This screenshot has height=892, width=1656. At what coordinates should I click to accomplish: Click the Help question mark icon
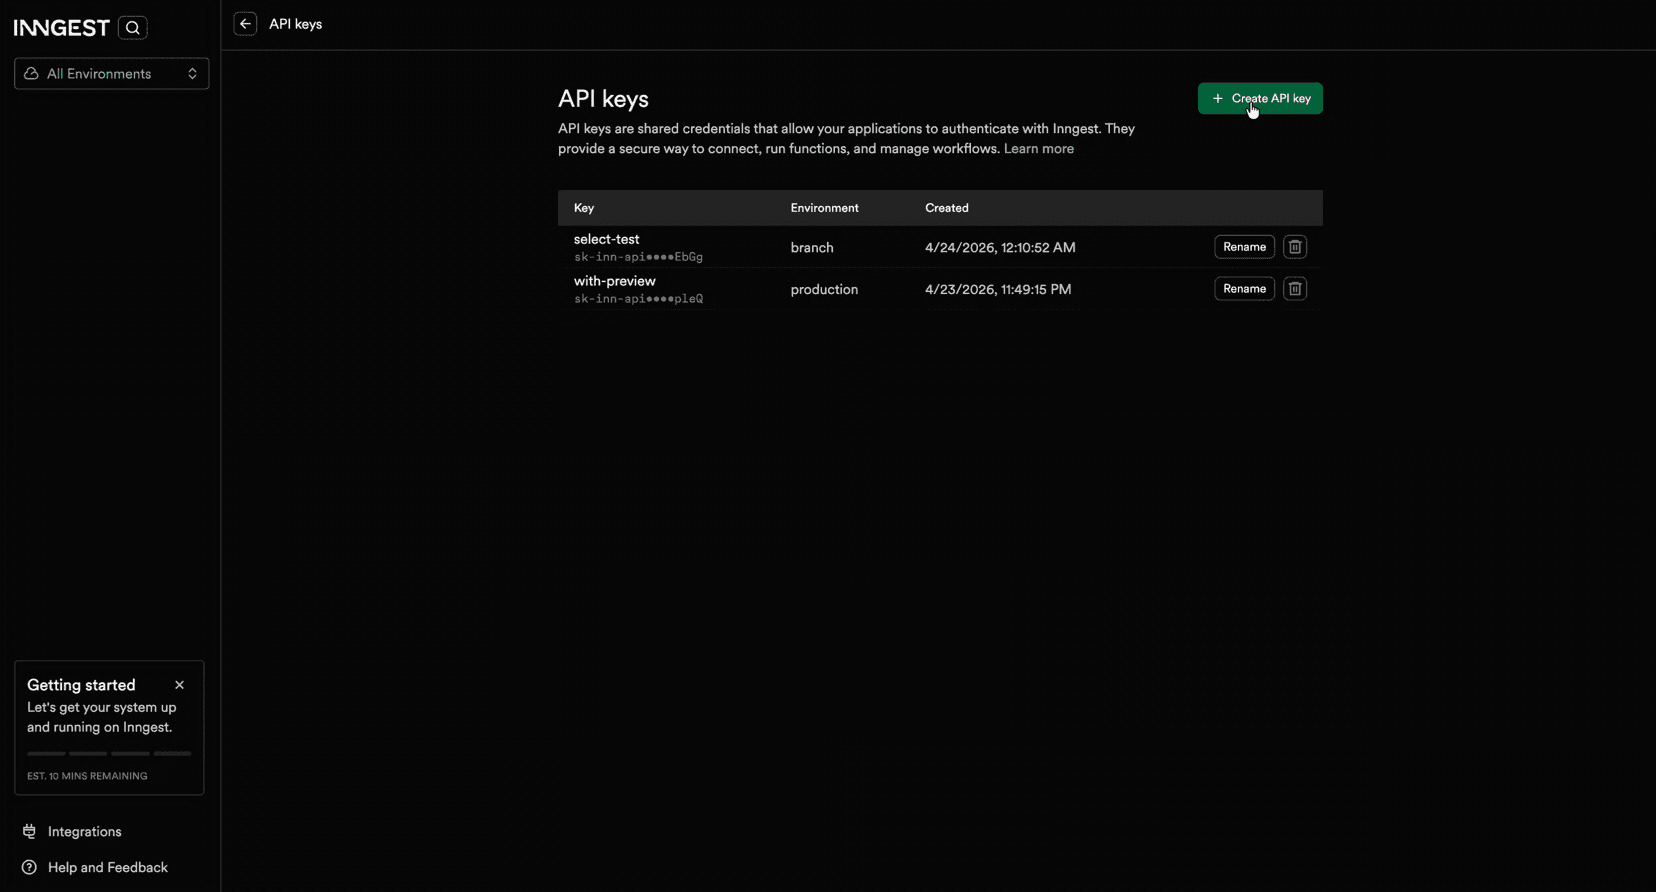click(29, 868)
